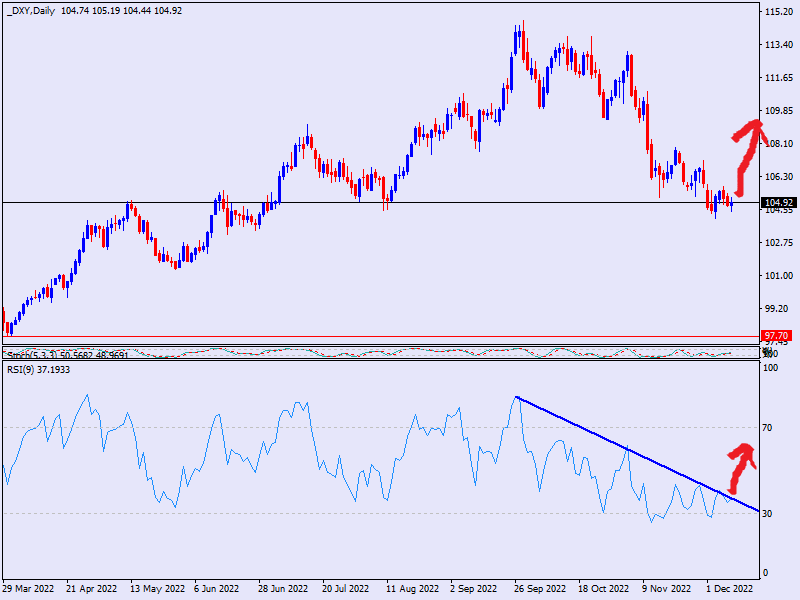This screenshot has height=600, width=800.
Task: Click the 99.20 price axis label
Action: click(779, 309)
